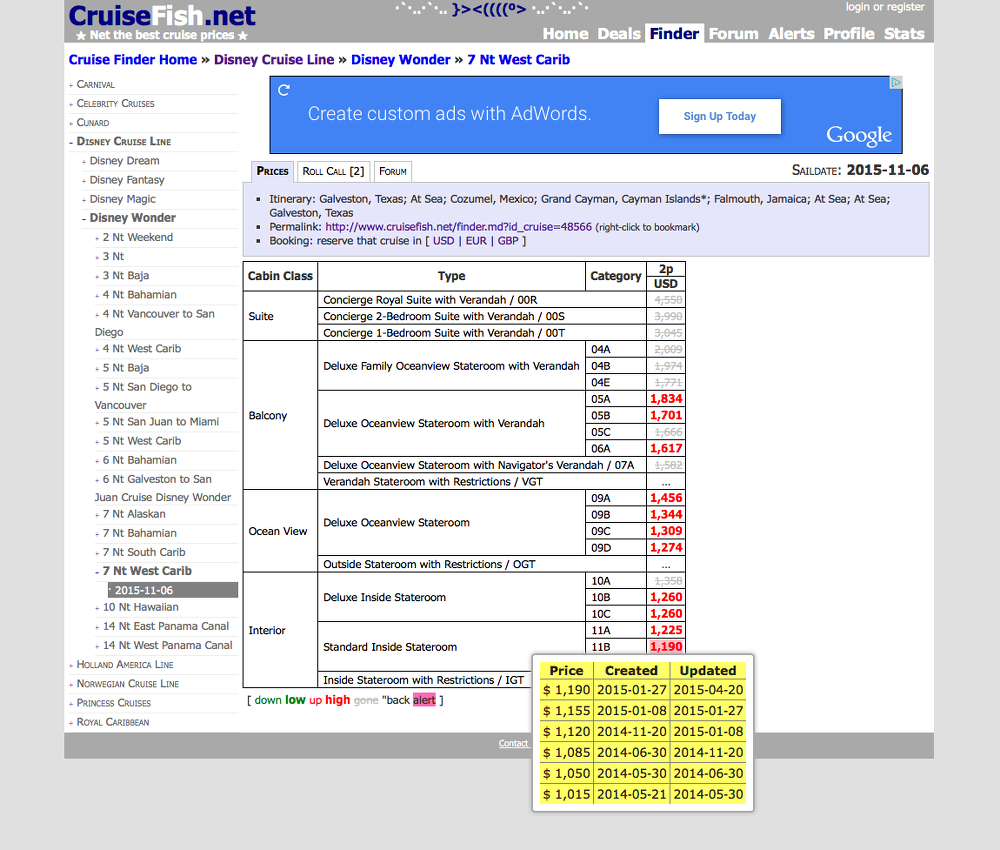Open the Alerts menu item
This screenshot has height=850, width=1000.
791,34
